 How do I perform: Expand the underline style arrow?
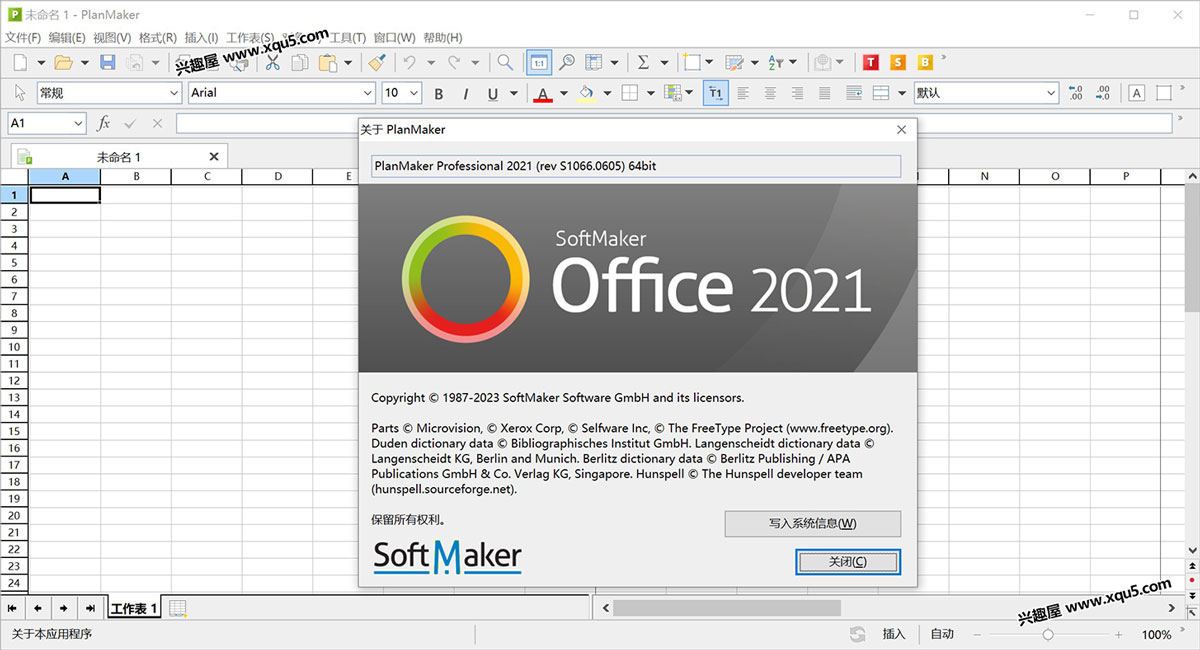point(514,93)
